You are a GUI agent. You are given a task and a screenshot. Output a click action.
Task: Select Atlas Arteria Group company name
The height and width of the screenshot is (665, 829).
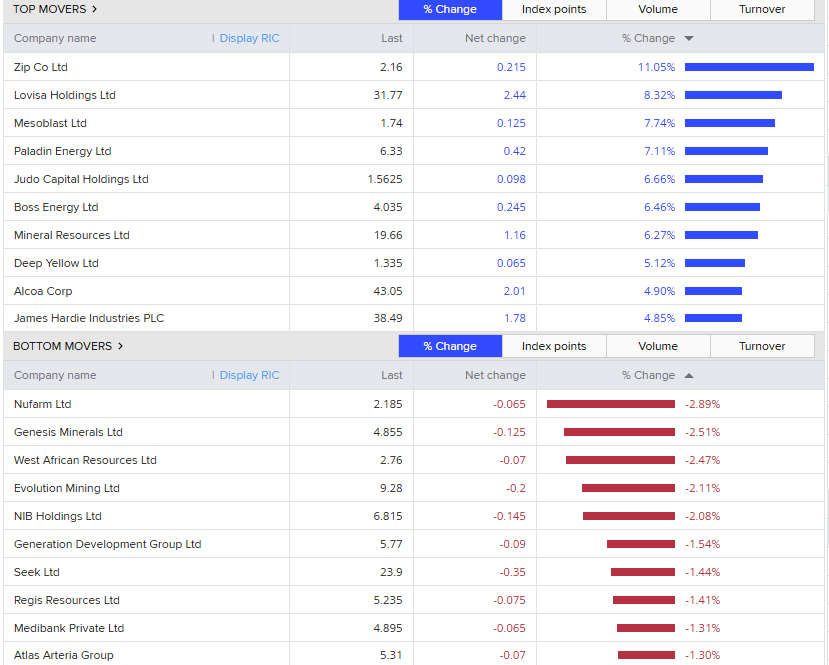point(63,655)
